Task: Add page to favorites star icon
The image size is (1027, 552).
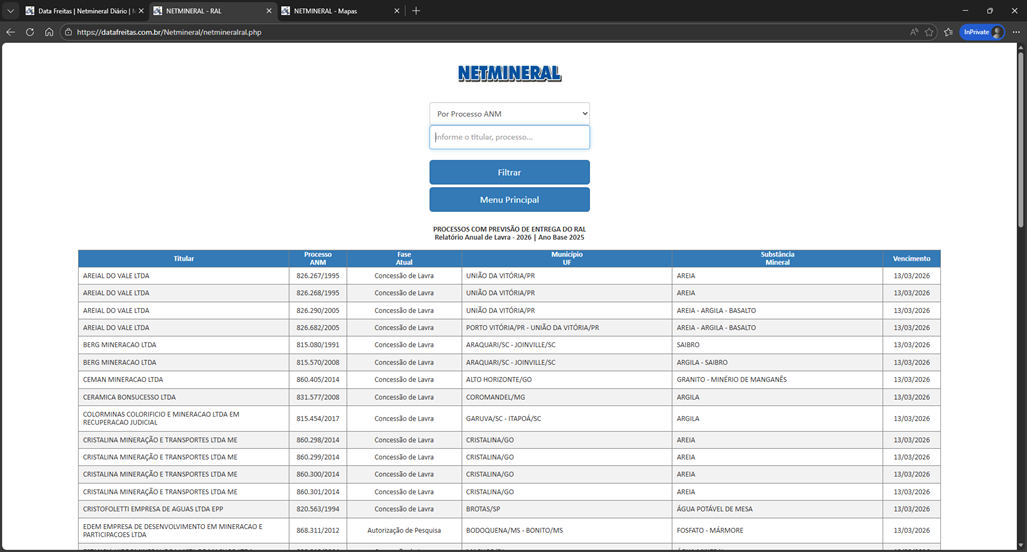Action: (x=929, y=32)
